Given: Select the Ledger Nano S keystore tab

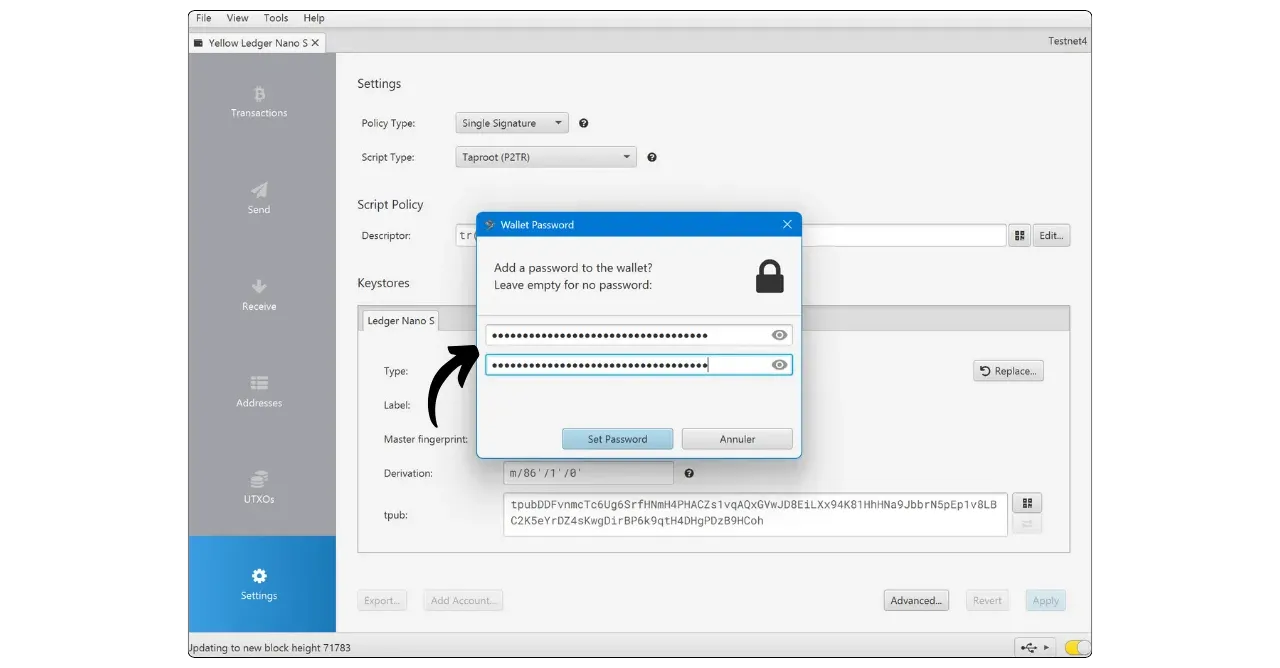Looking at the screenshot, I should pos(401,321).
